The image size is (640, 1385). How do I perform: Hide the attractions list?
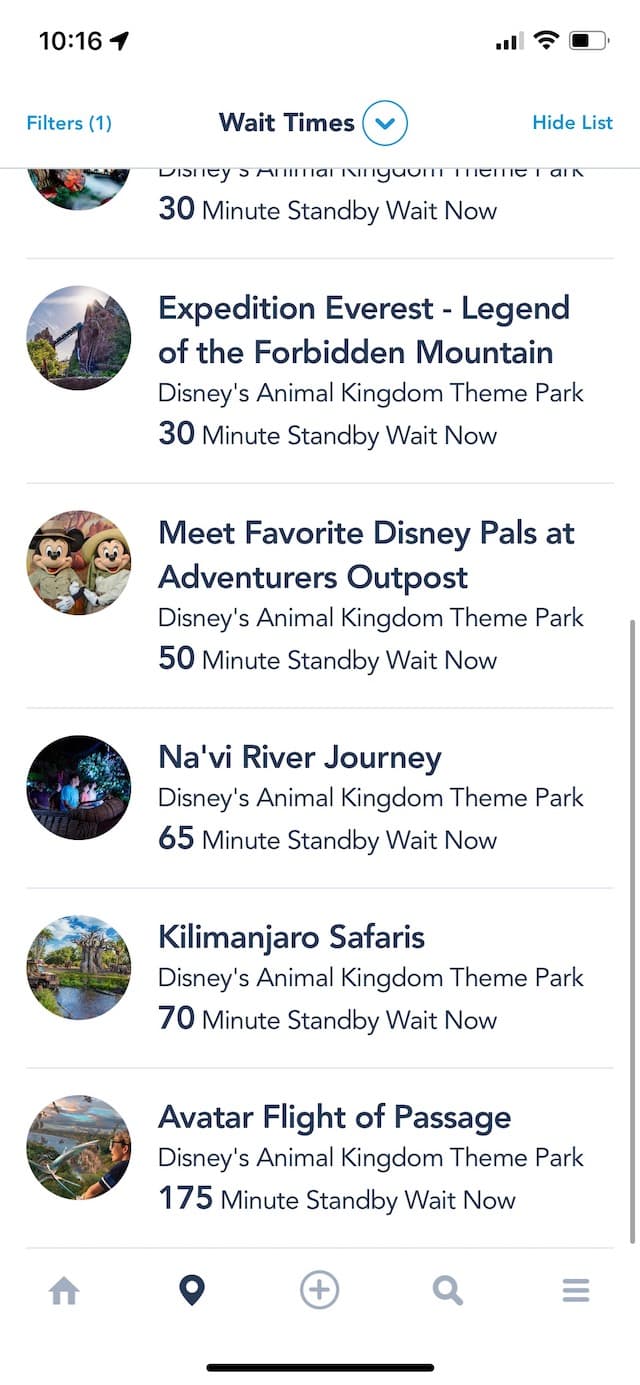[572, 122]
